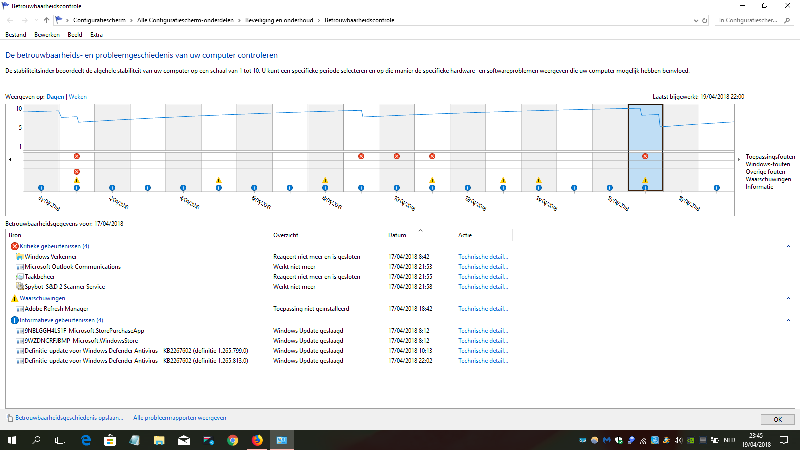Click Betrouwbaarheidsgeschiedenis opslaan link
800x450 pixels.
[x=69, y=418]
